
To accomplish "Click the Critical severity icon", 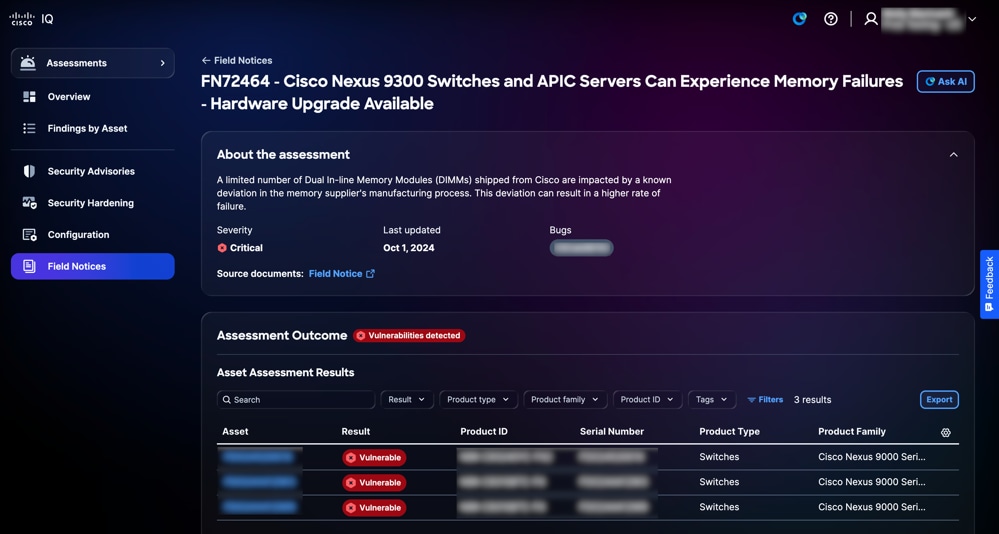I will [x=222, y=248].
